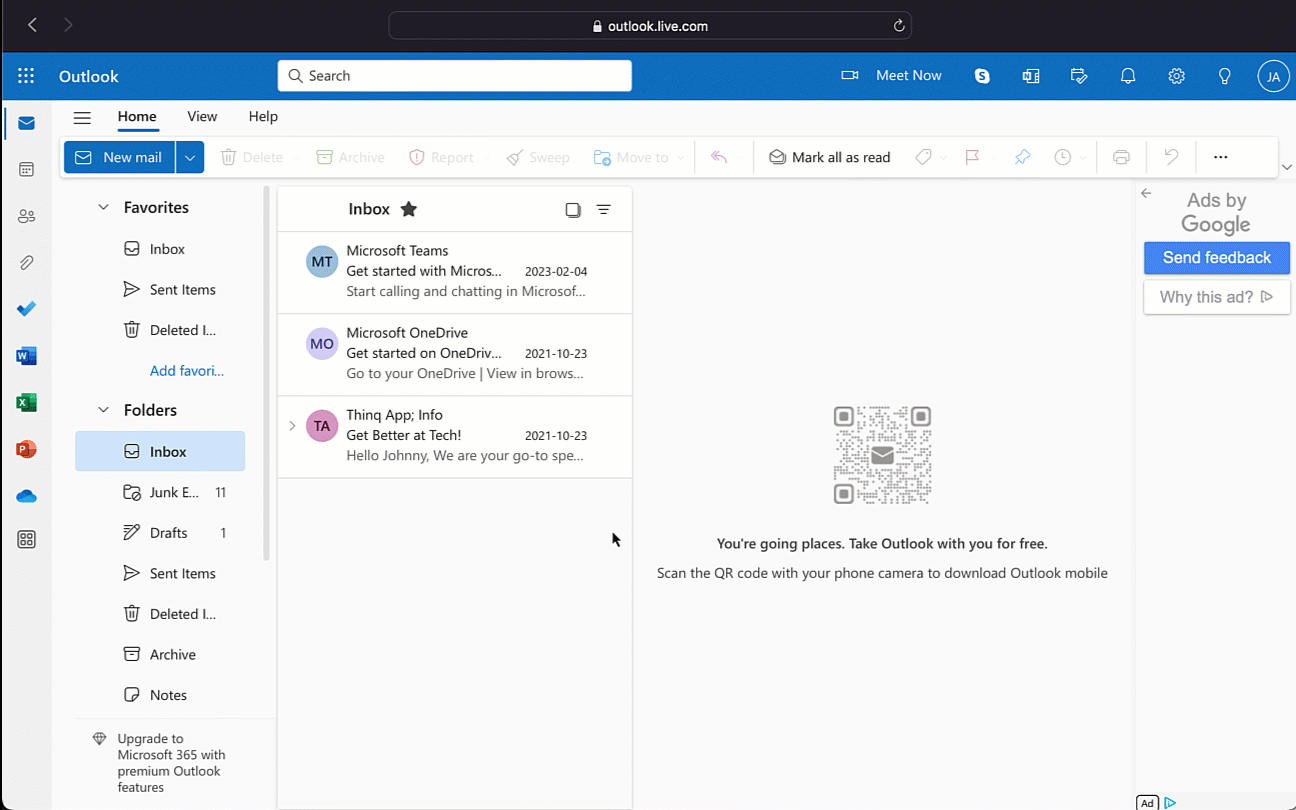Screen dimensions: 1296x810
Task: Click Add favorite link
Action: pyautogui.click(x=187, y=370)
